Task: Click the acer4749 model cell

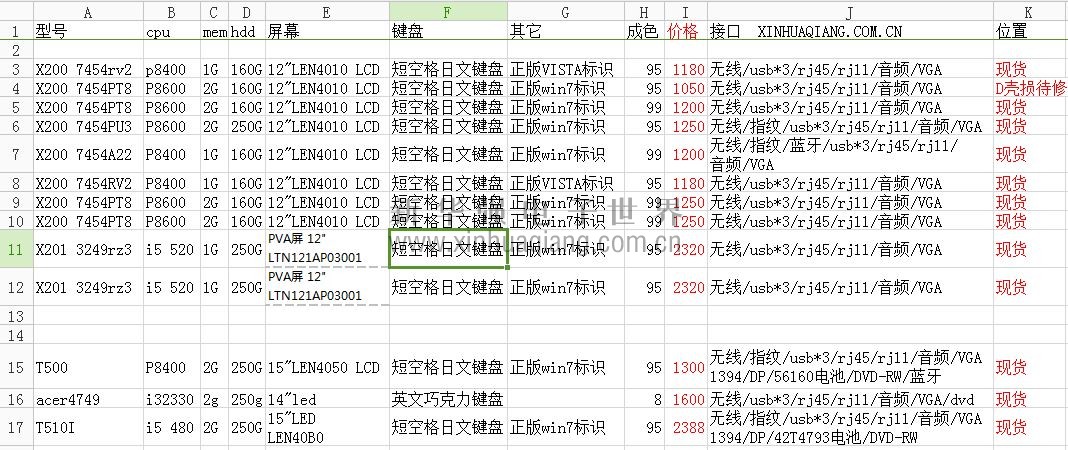Action: click(x=88, y=400)
